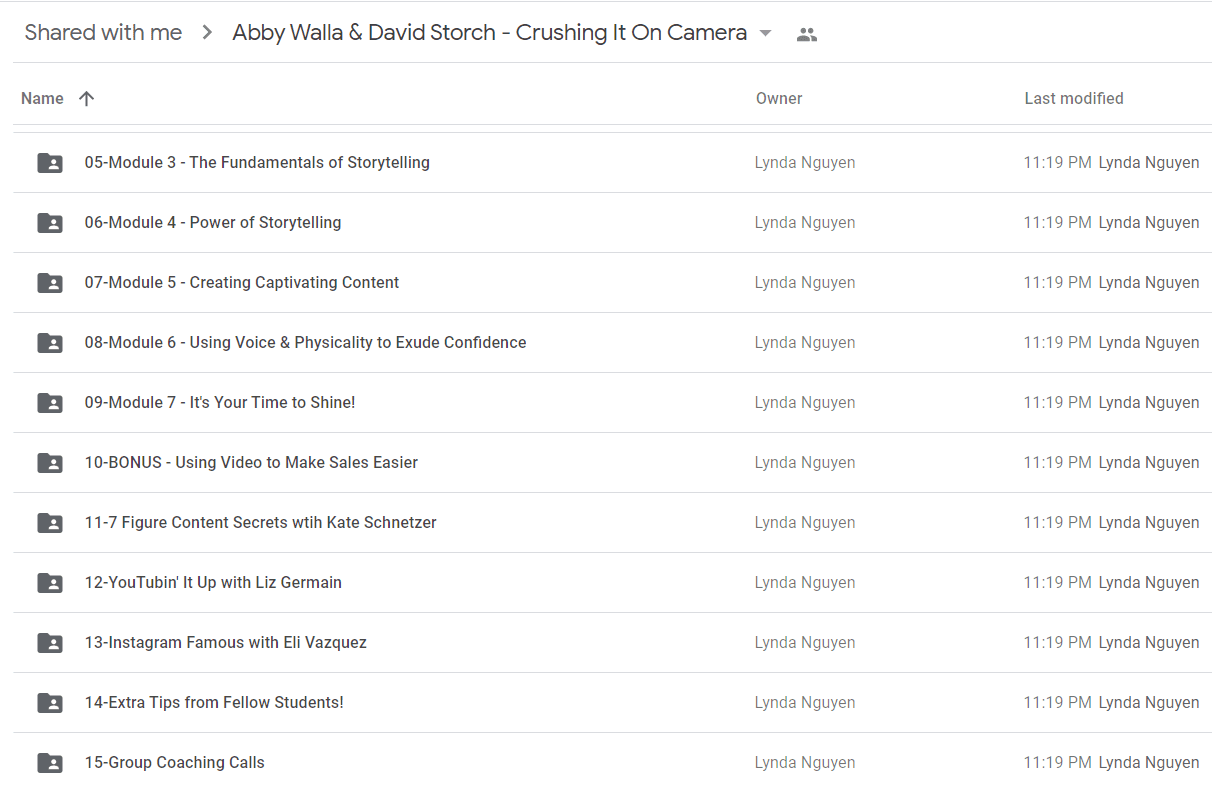1212x790 pixels.
Task: Select 15-Group Coaching Calls folder name
Action: tap(175, 762)
